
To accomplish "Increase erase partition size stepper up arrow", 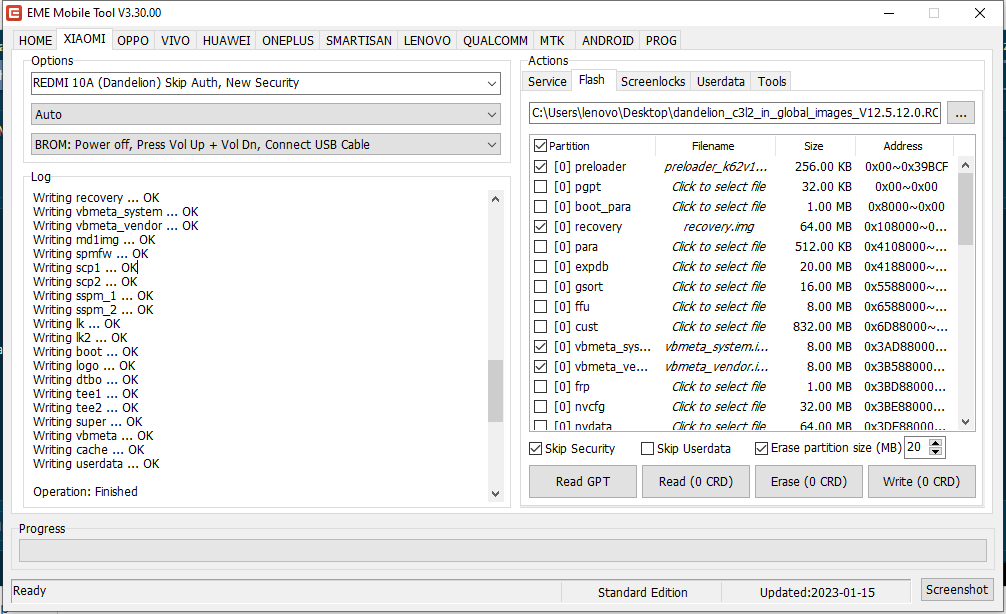I will (x=935, y=443).
